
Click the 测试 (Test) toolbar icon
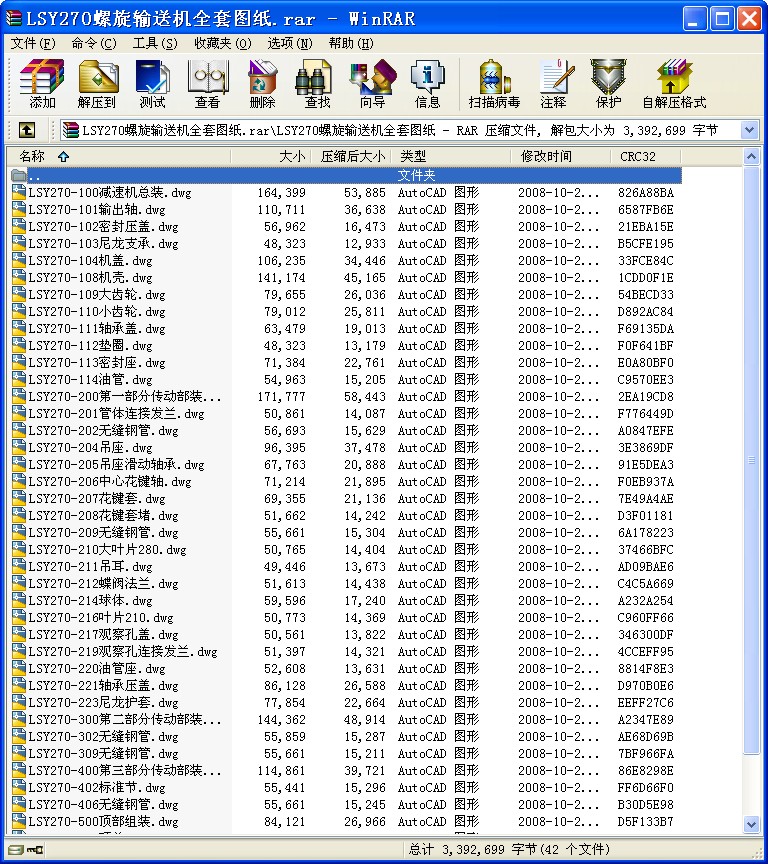(x=153, y=84)
